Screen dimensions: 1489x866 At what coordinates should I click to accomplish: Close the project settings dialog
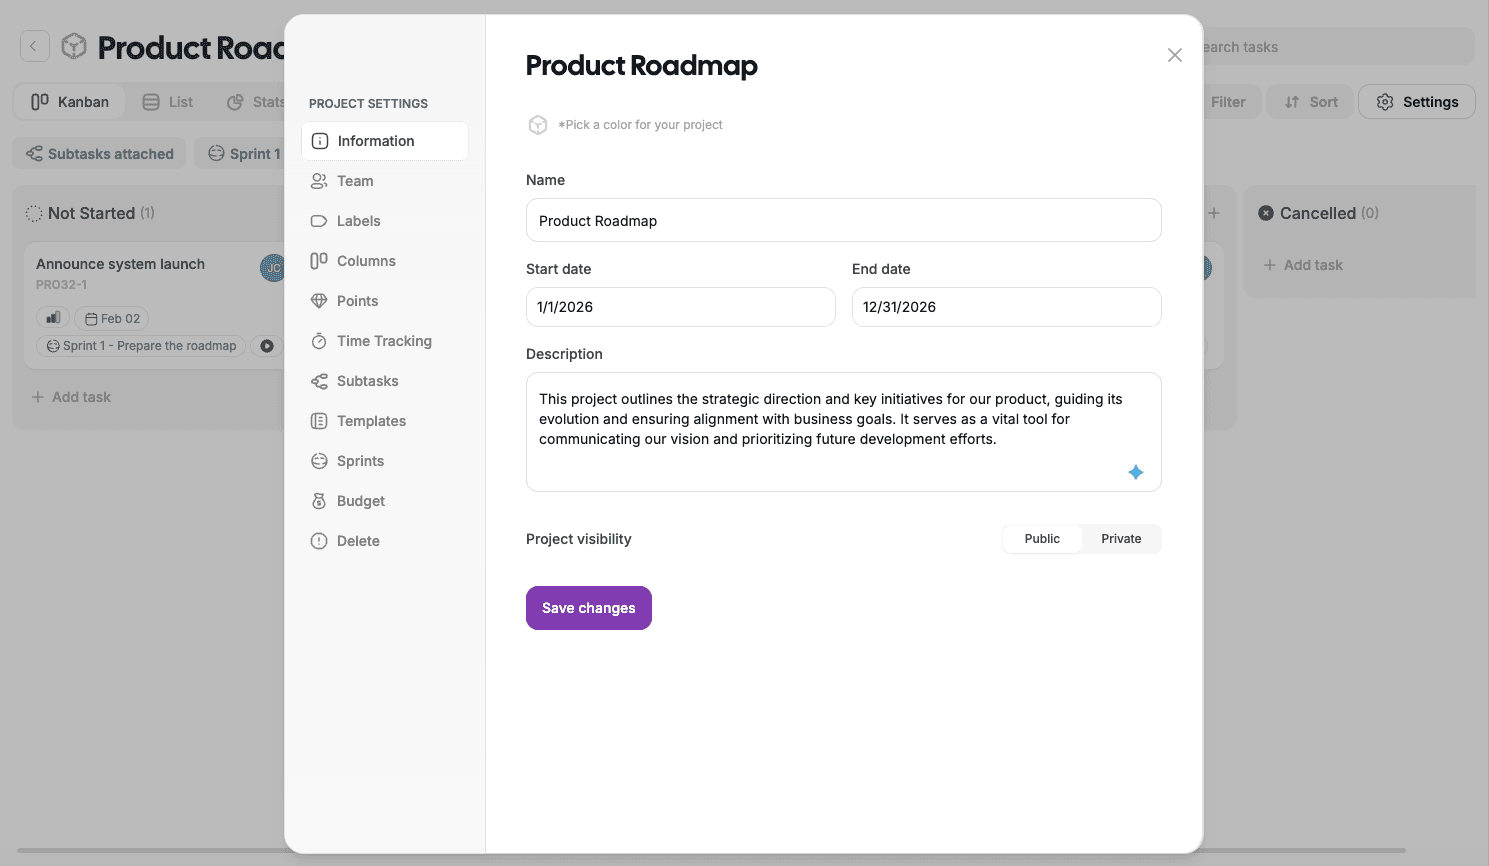[x=1175, y=55]
